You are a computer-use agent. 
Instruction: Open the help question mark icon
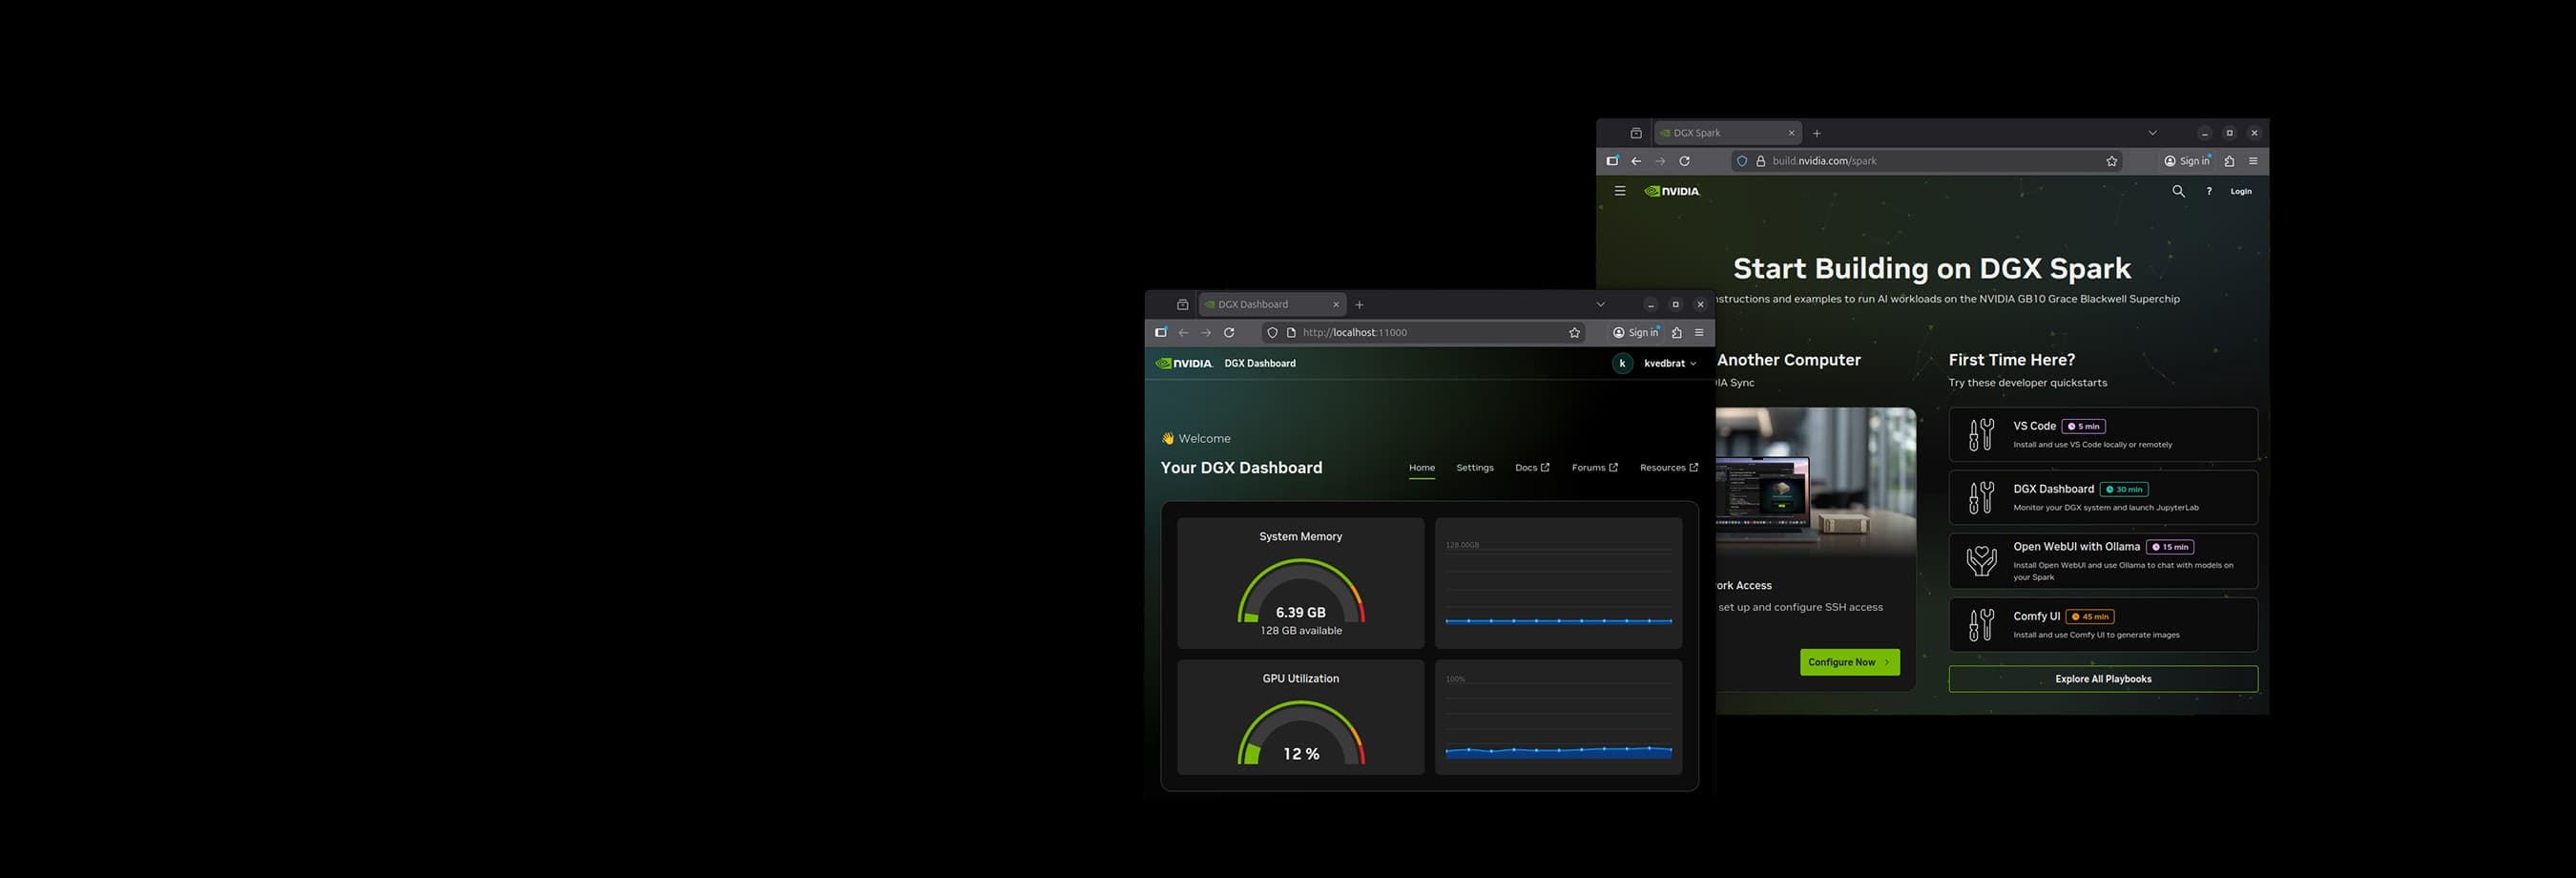[2209, 191]
